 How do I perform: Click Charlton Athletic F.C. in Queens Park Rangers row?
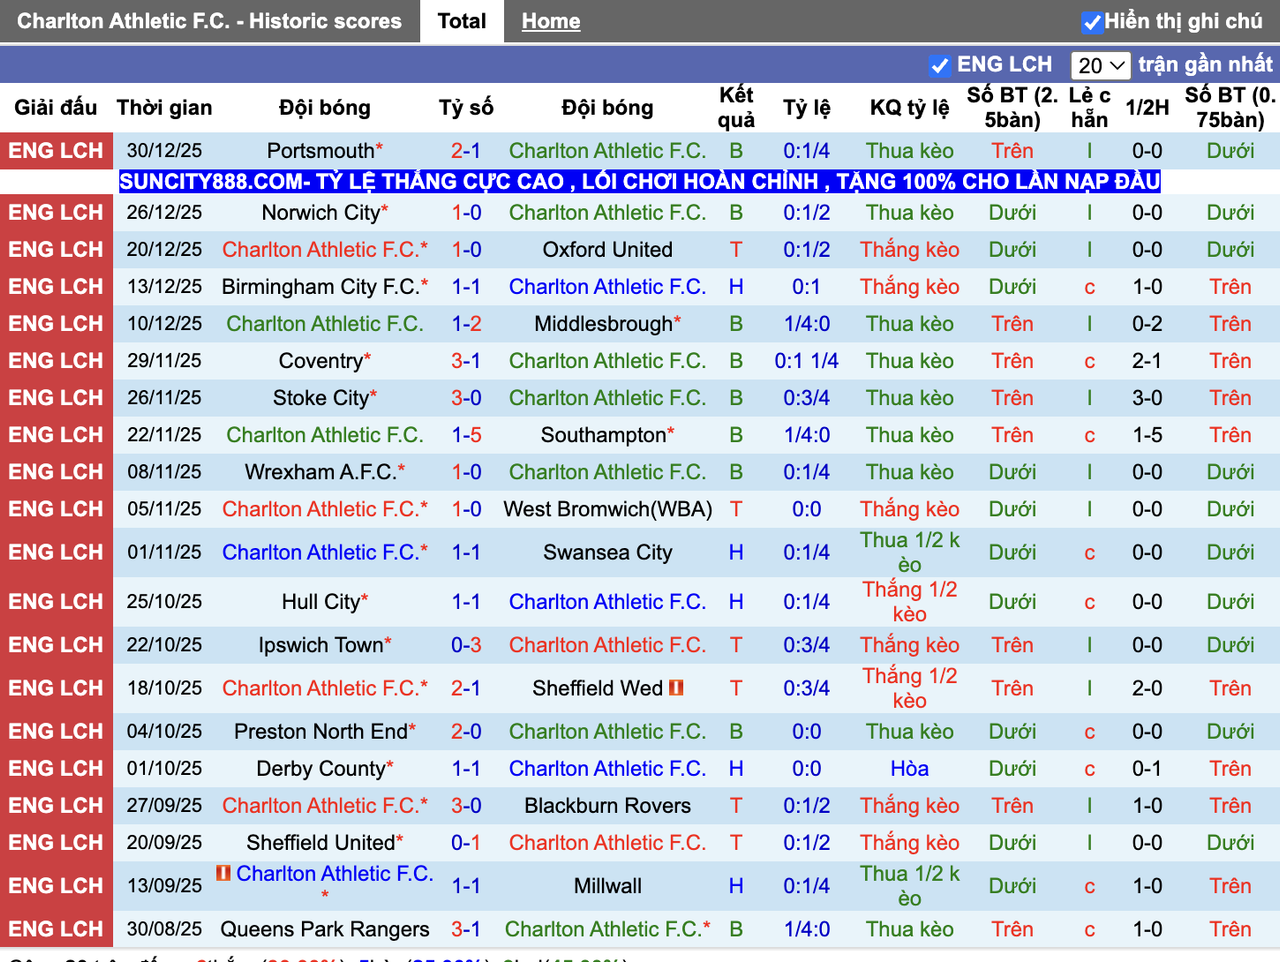(603, 929)
